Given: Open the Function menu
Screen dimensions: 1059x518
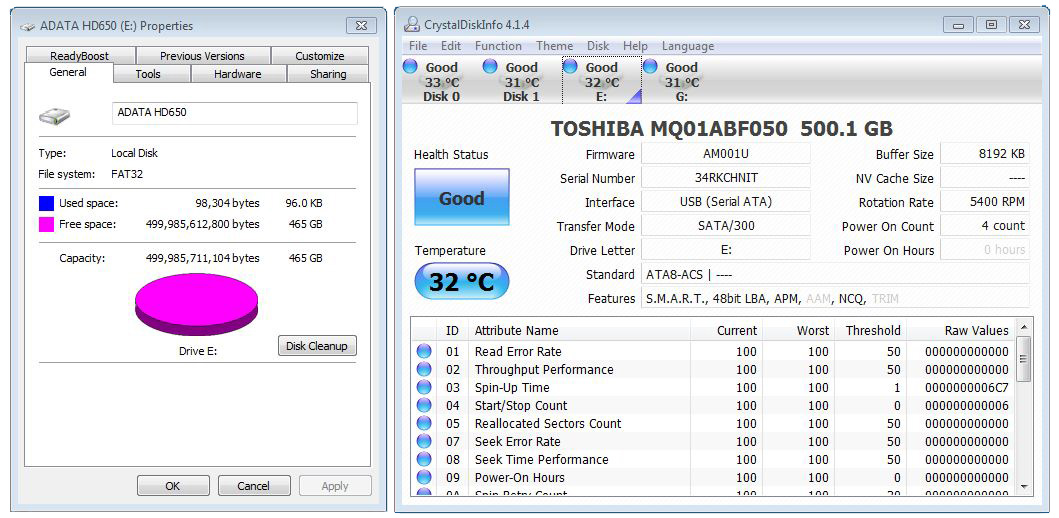Looking at the screenshot, I should point(498,46).
